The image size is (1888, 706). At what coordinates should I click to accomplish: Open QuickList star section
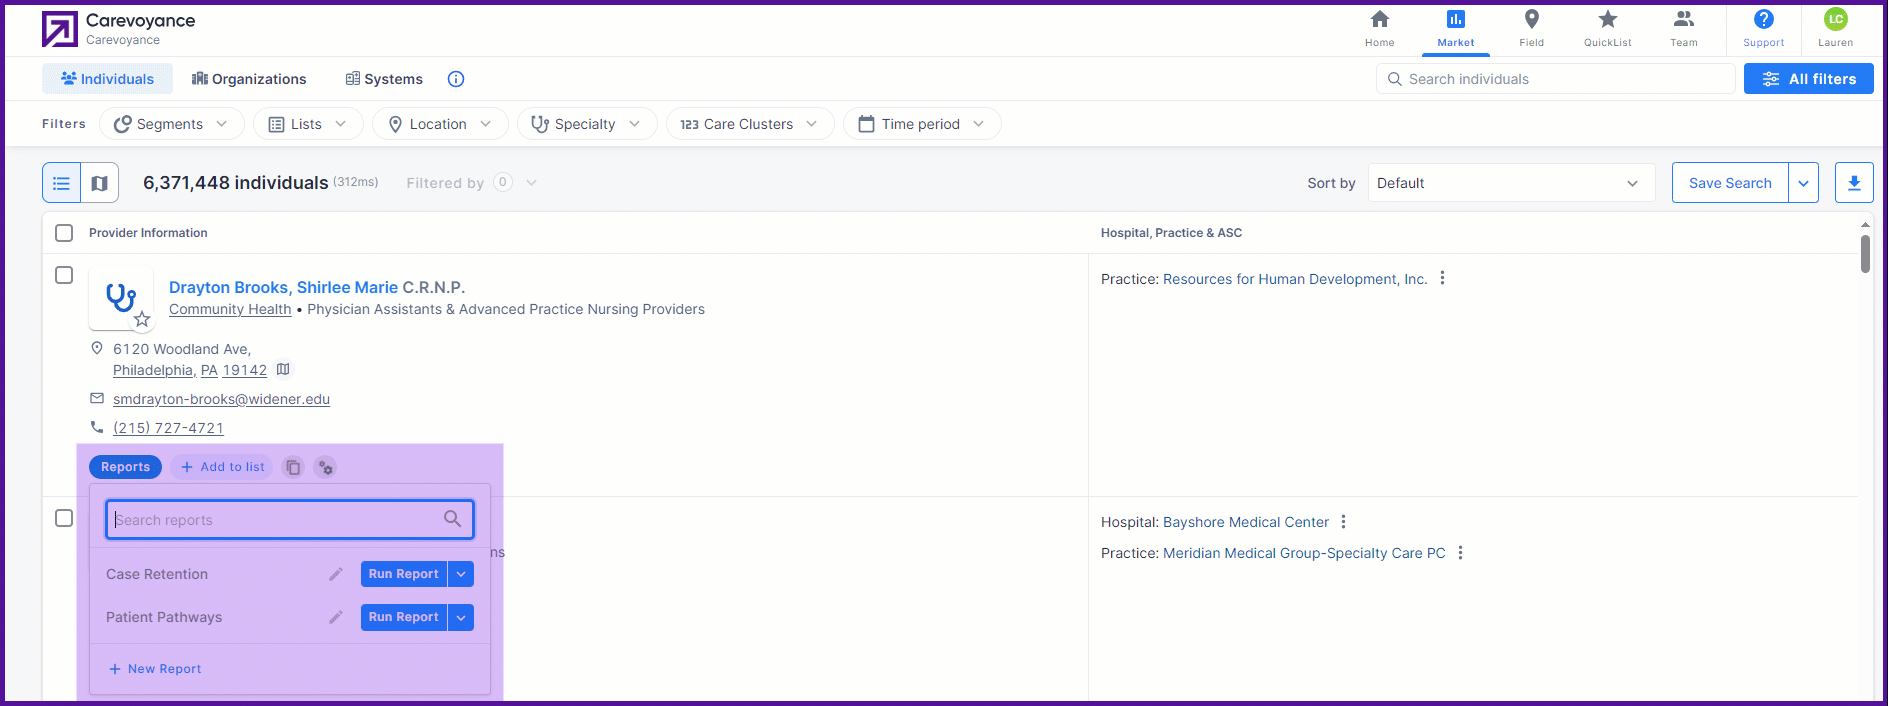(x=1607, y=29)
